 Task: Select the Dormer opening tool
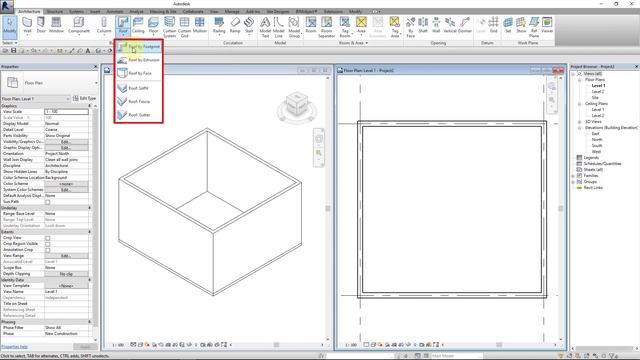[x=465, y=25]
